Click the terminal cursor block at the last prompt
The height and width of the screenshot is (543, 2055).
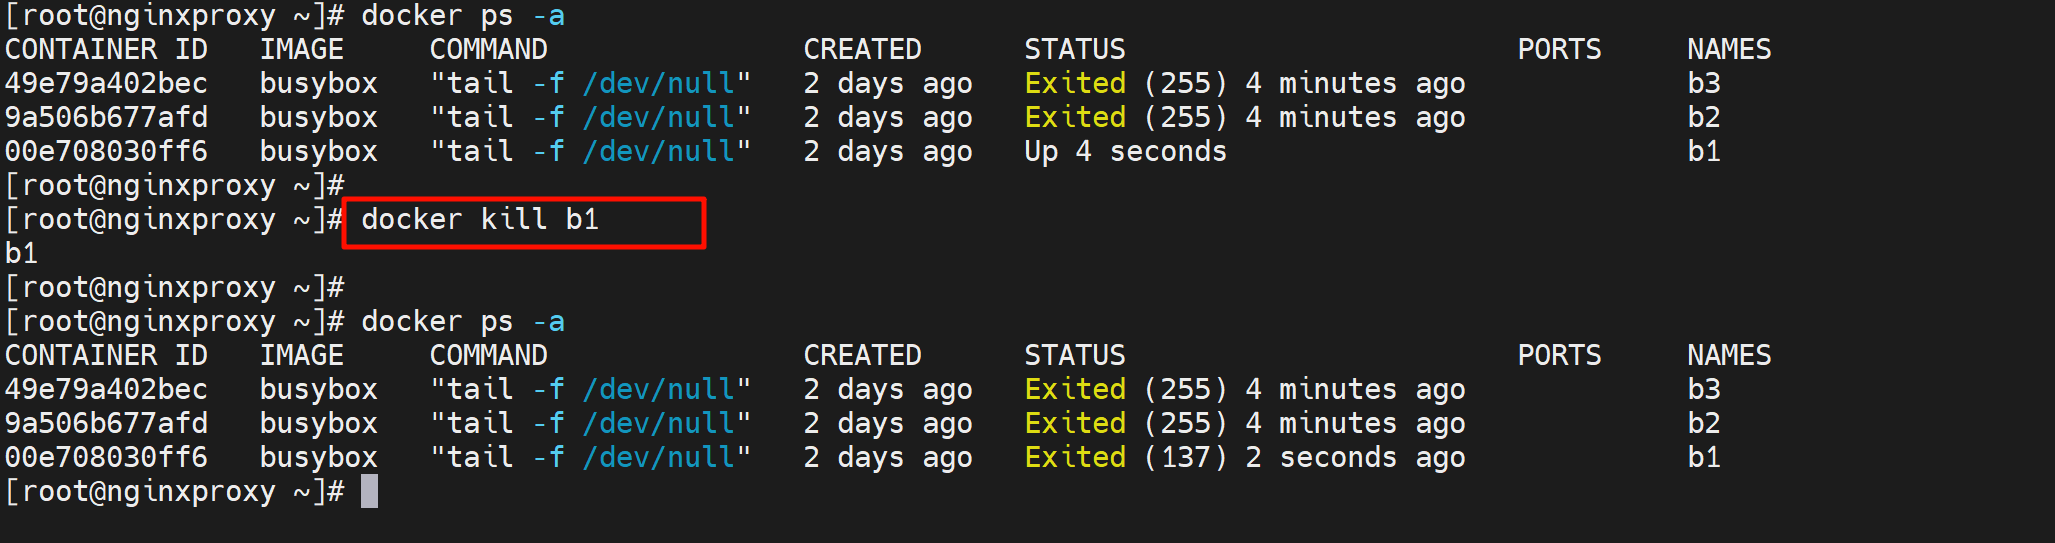click(369, 491)
